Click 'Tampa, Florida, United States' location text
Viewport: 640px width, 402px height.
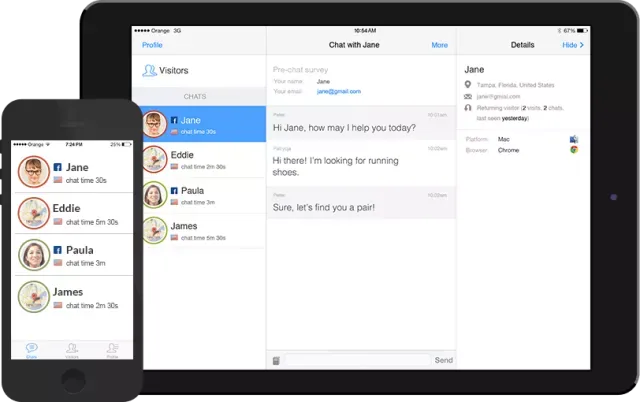pyautogui.click(x=516, y=85)
